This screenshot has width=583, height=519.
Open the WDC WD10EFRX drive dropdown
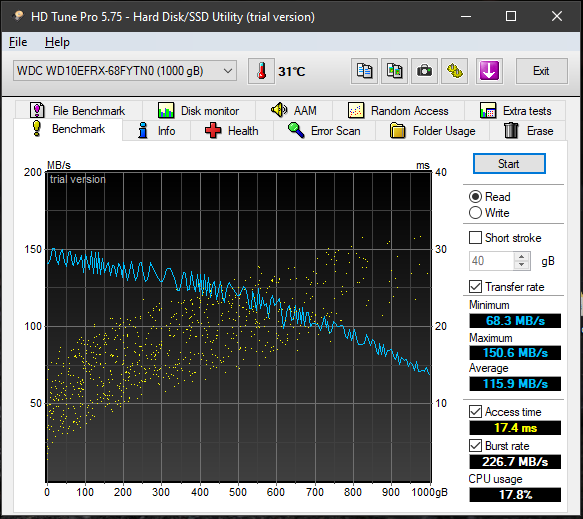point(125,71)
